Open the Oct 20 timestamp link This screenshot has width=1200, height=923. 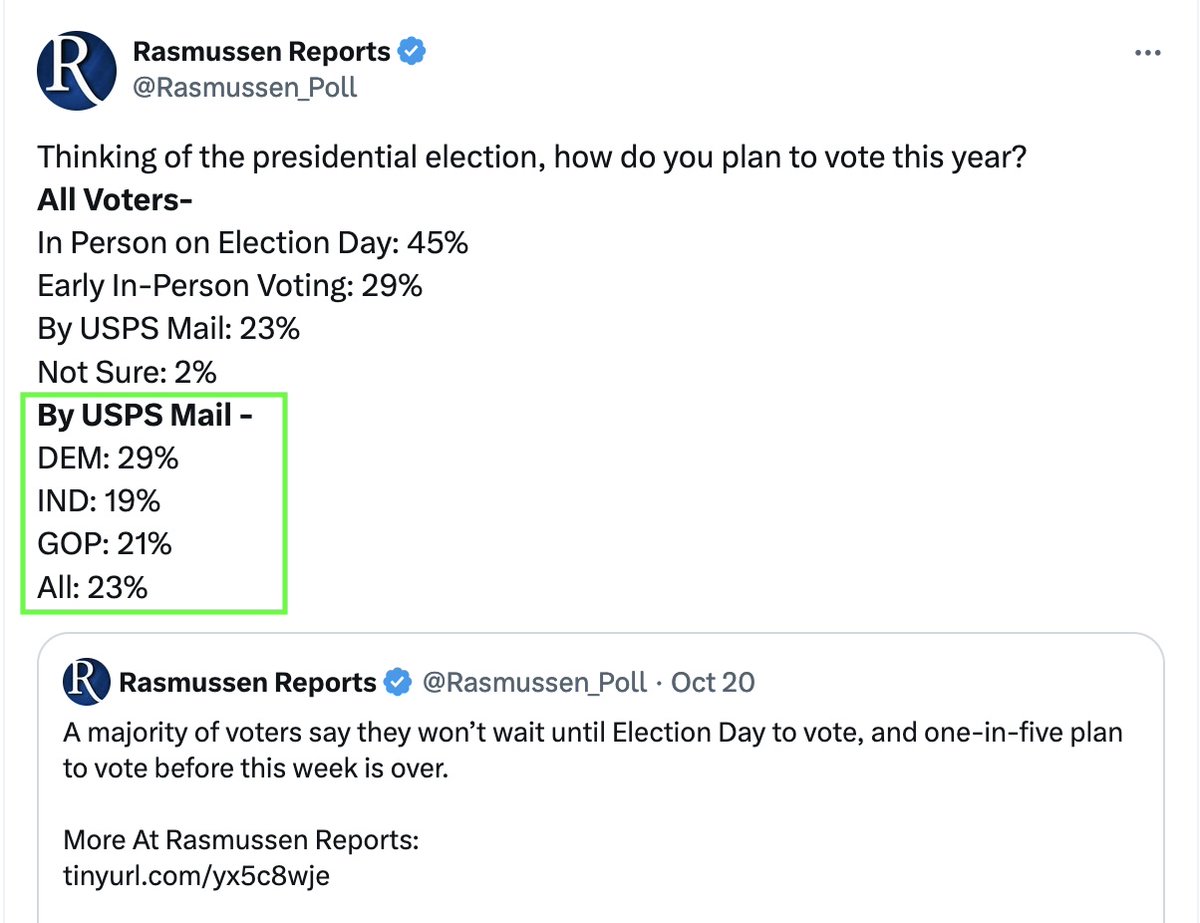point(713,683)
